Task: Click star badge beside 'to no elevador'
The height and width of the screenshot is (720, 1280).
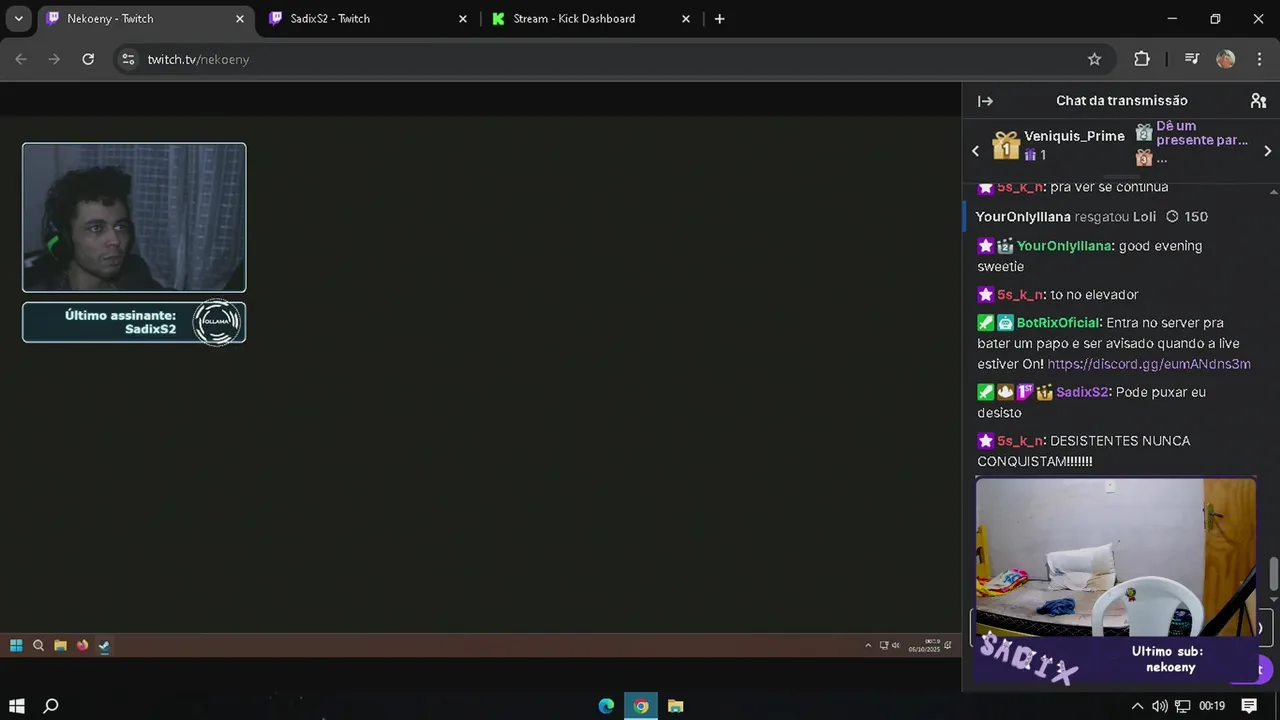Action: click(985, 295)
